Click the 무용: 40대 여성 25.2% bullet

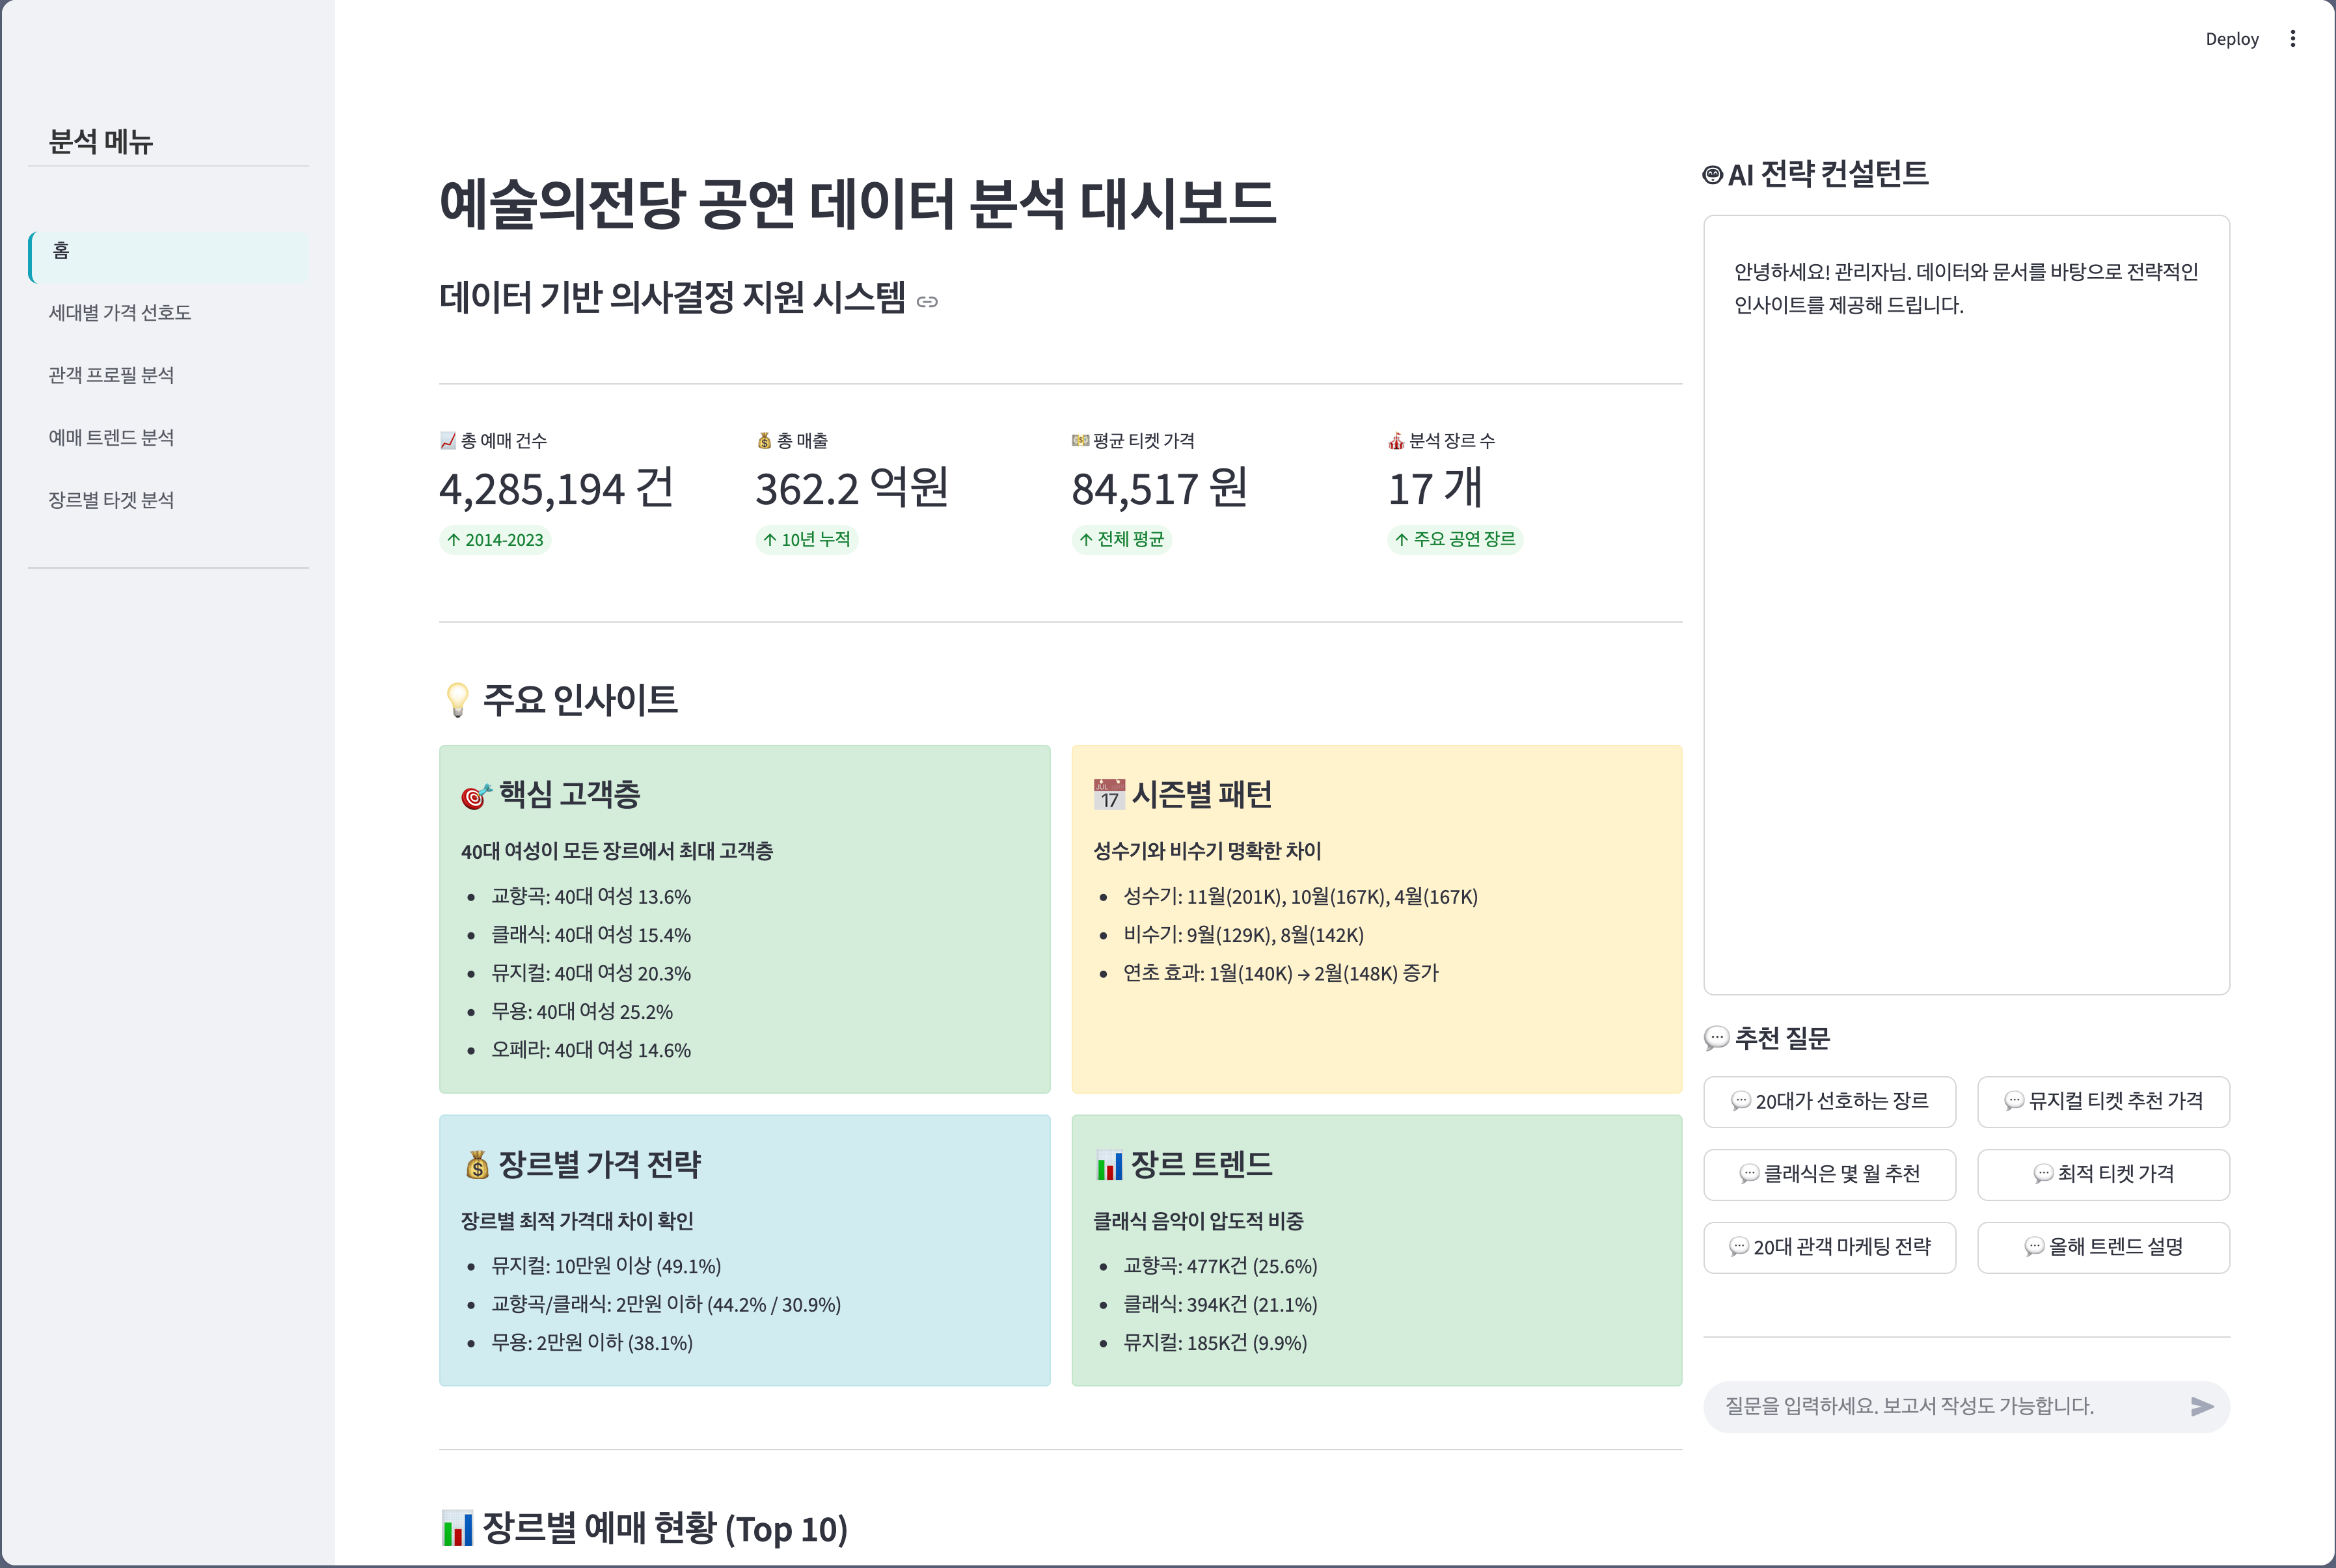point(581,1012)
